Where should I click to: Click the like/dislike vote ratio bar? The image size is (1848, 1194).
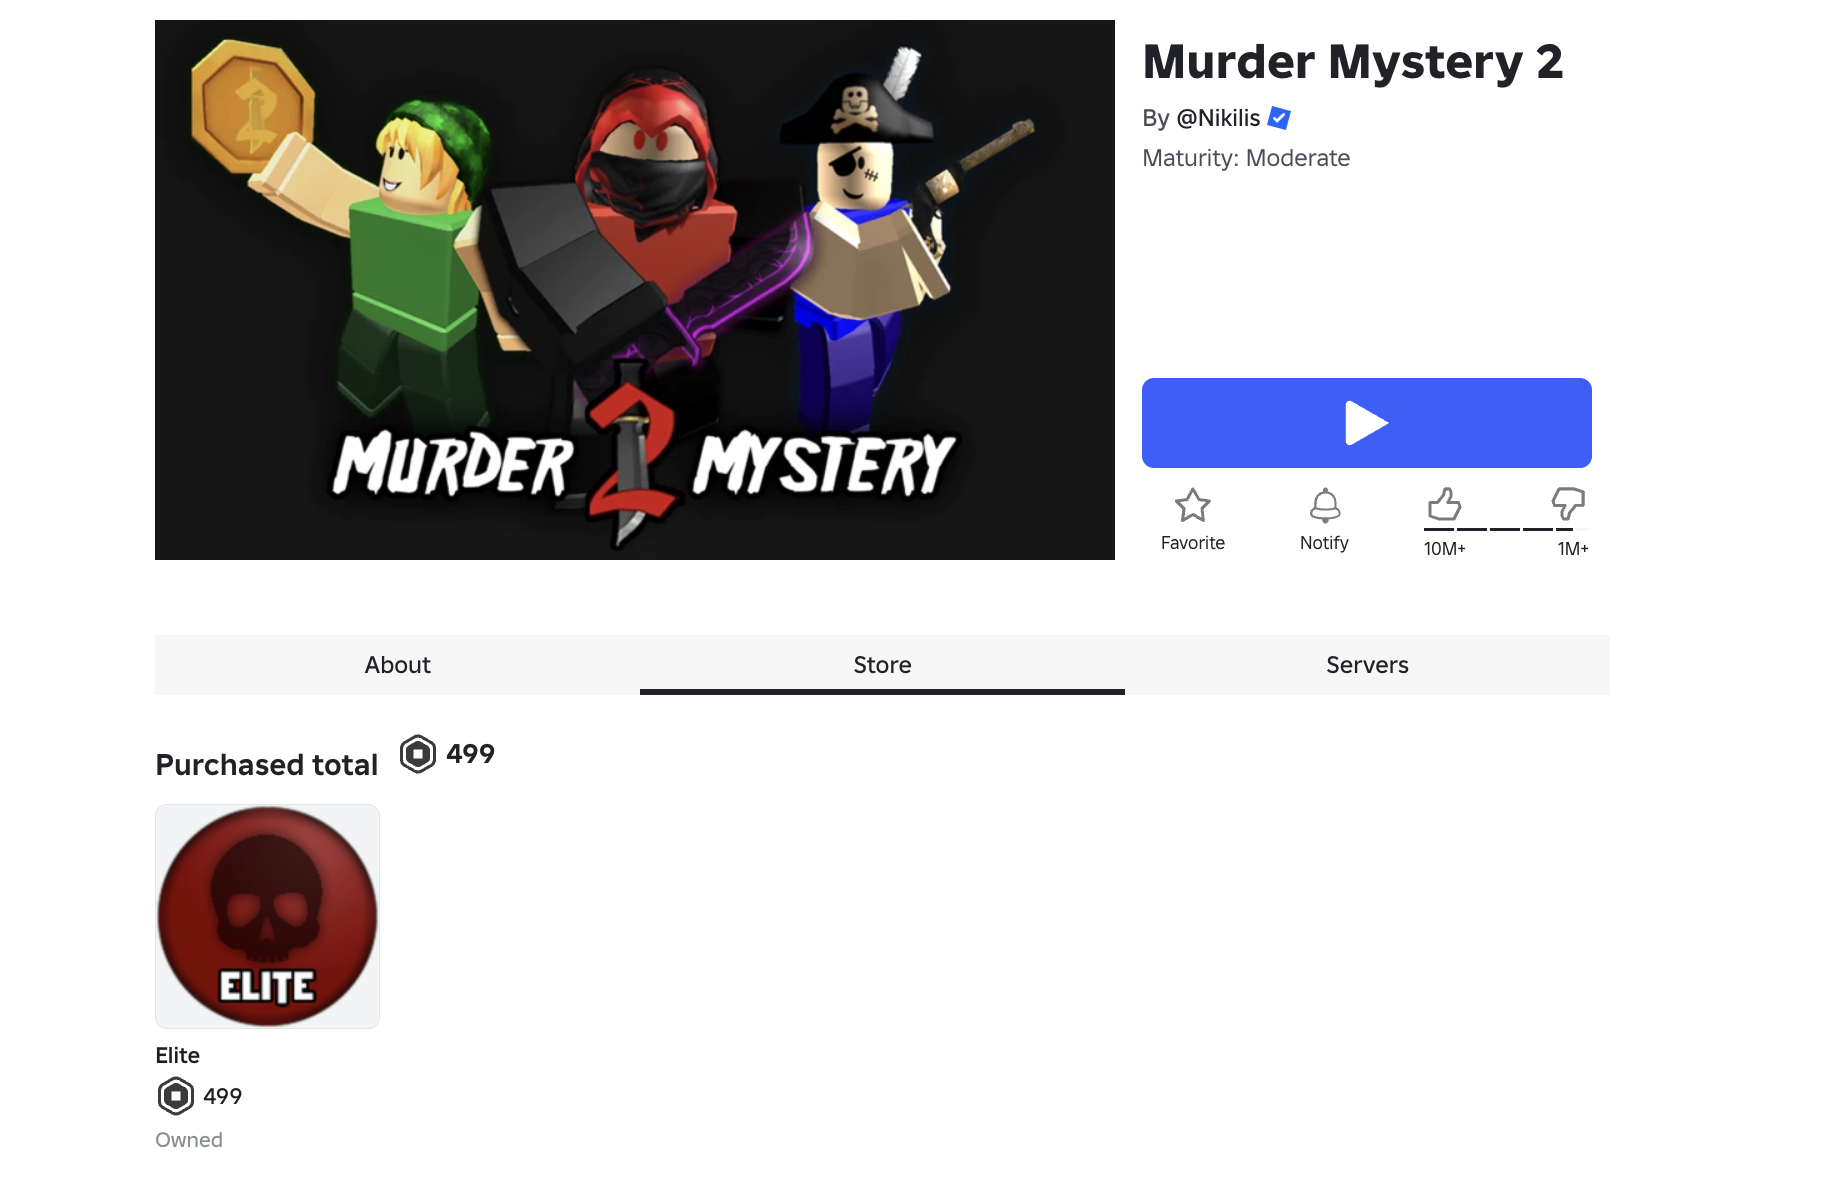(1506, 529)
